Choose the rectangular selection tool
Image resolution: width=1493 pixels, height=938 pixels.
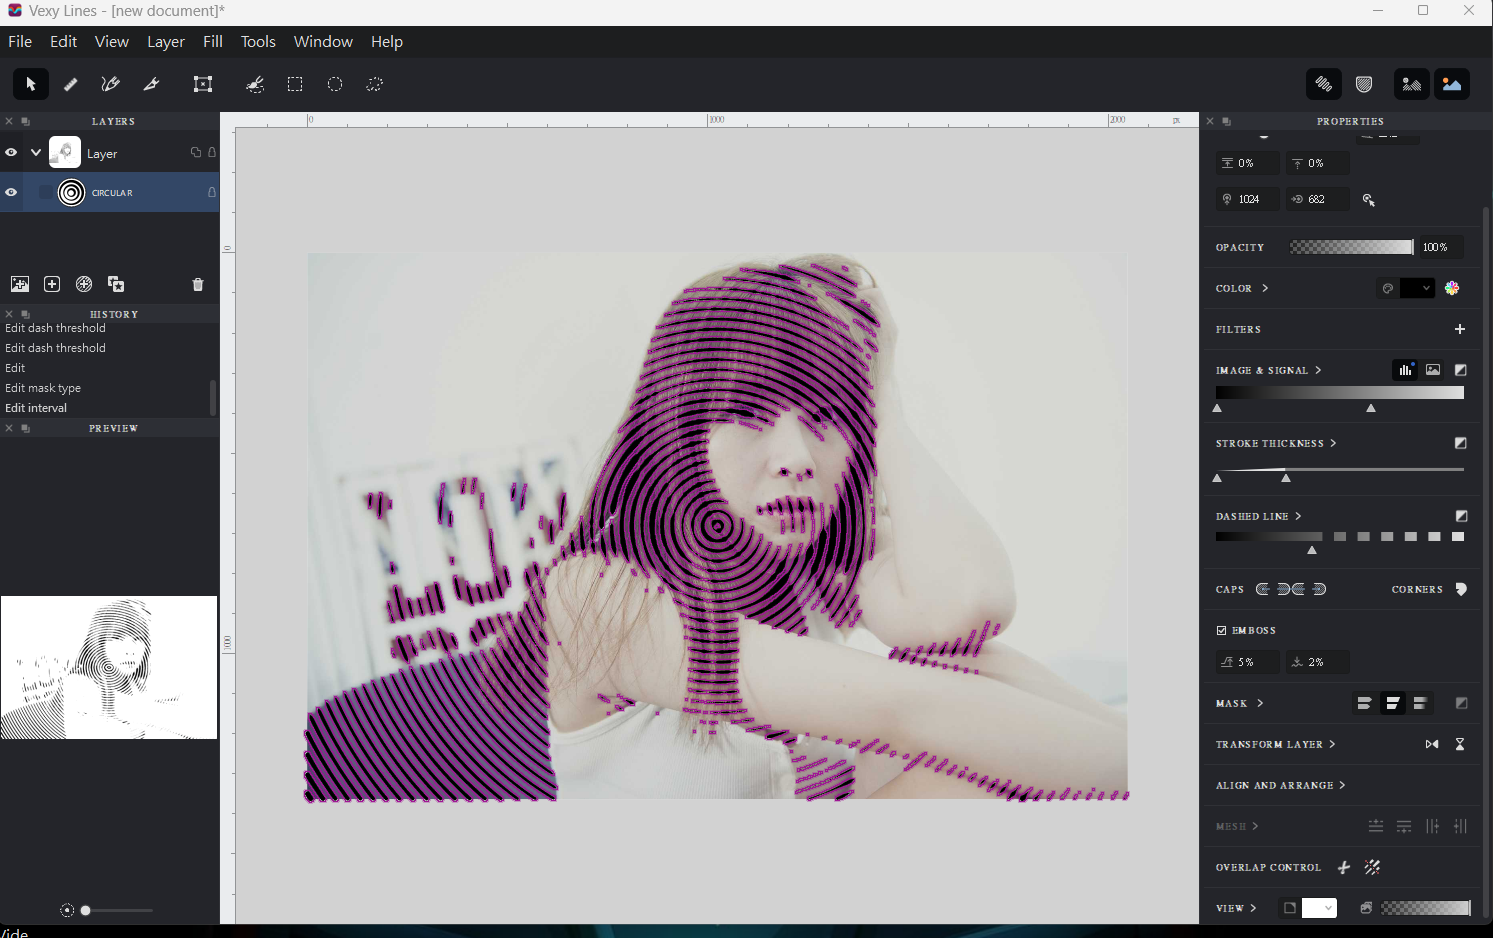pyautogui.click(x=295, y=84)
